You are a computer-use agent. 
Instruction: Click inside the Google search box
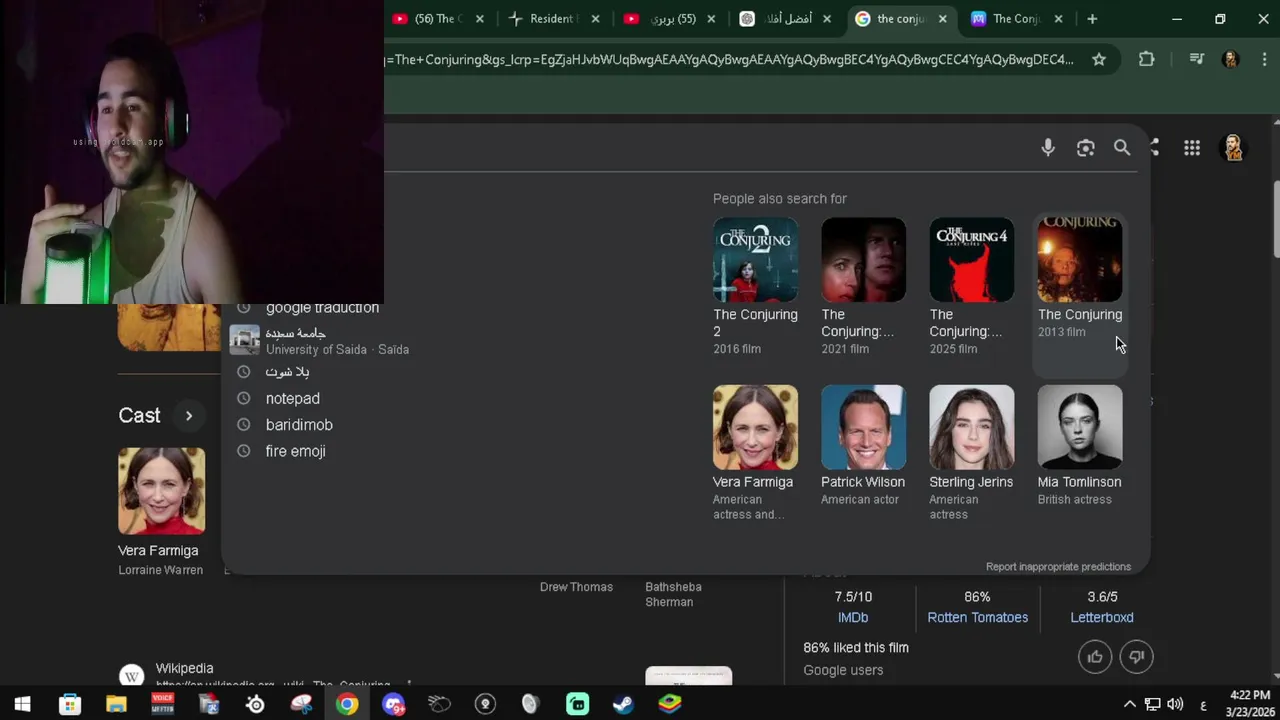point(700,148)
